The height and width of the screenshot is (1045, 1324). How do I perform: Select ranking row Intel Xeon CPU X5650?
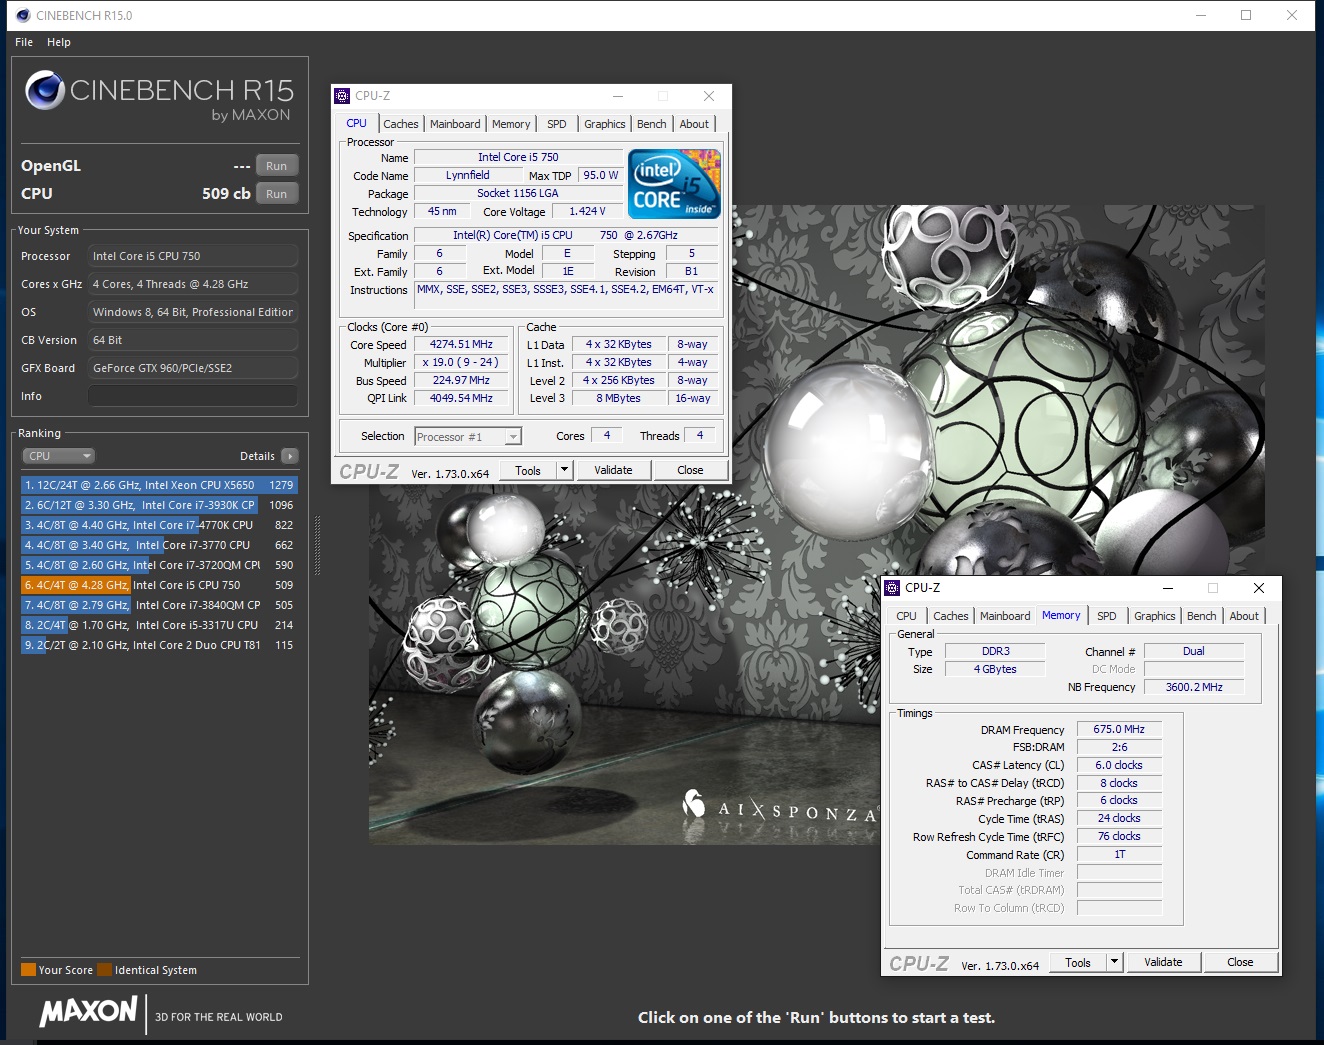159,485
